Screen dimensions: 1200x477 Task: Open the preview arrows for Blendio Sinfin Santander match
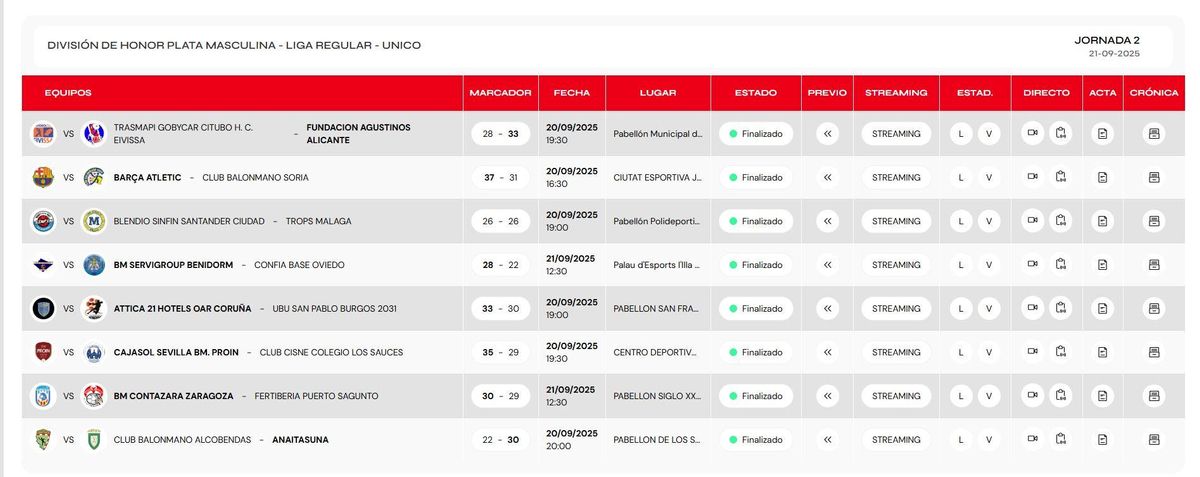coord(827,221)
